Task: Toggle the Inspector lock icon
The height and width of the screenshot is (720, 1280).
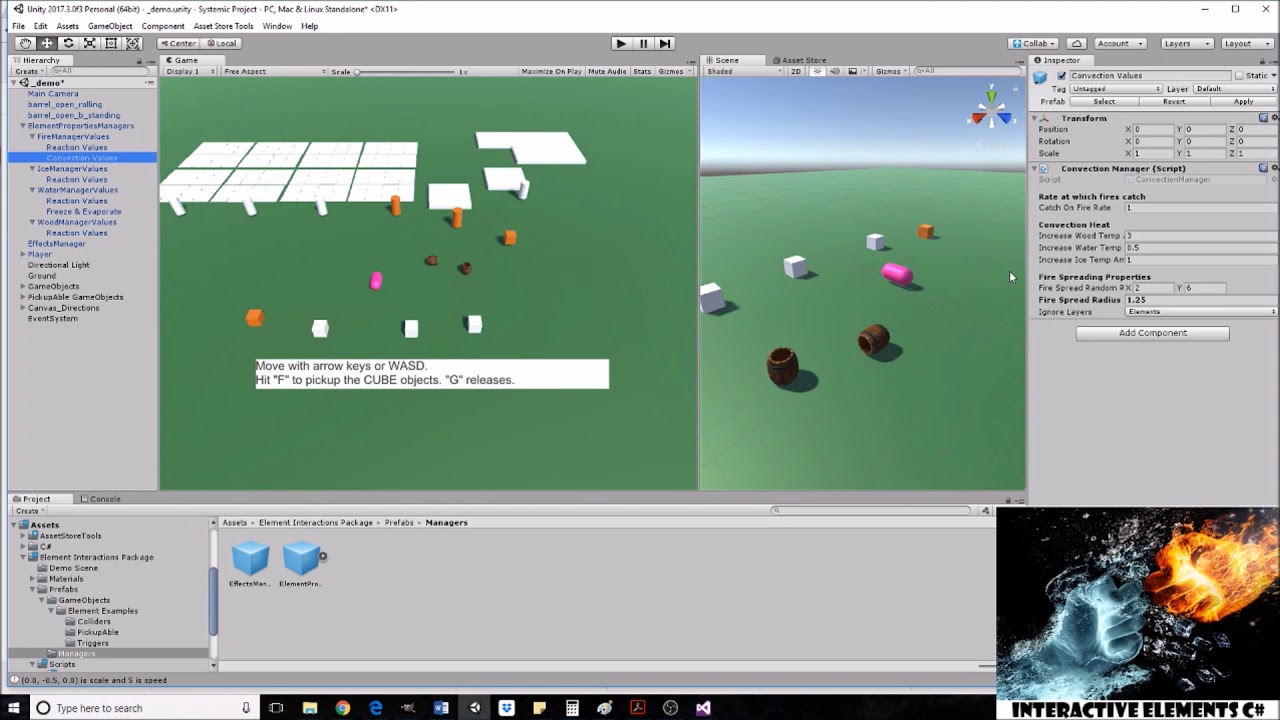Action: tap(1263, 60)
